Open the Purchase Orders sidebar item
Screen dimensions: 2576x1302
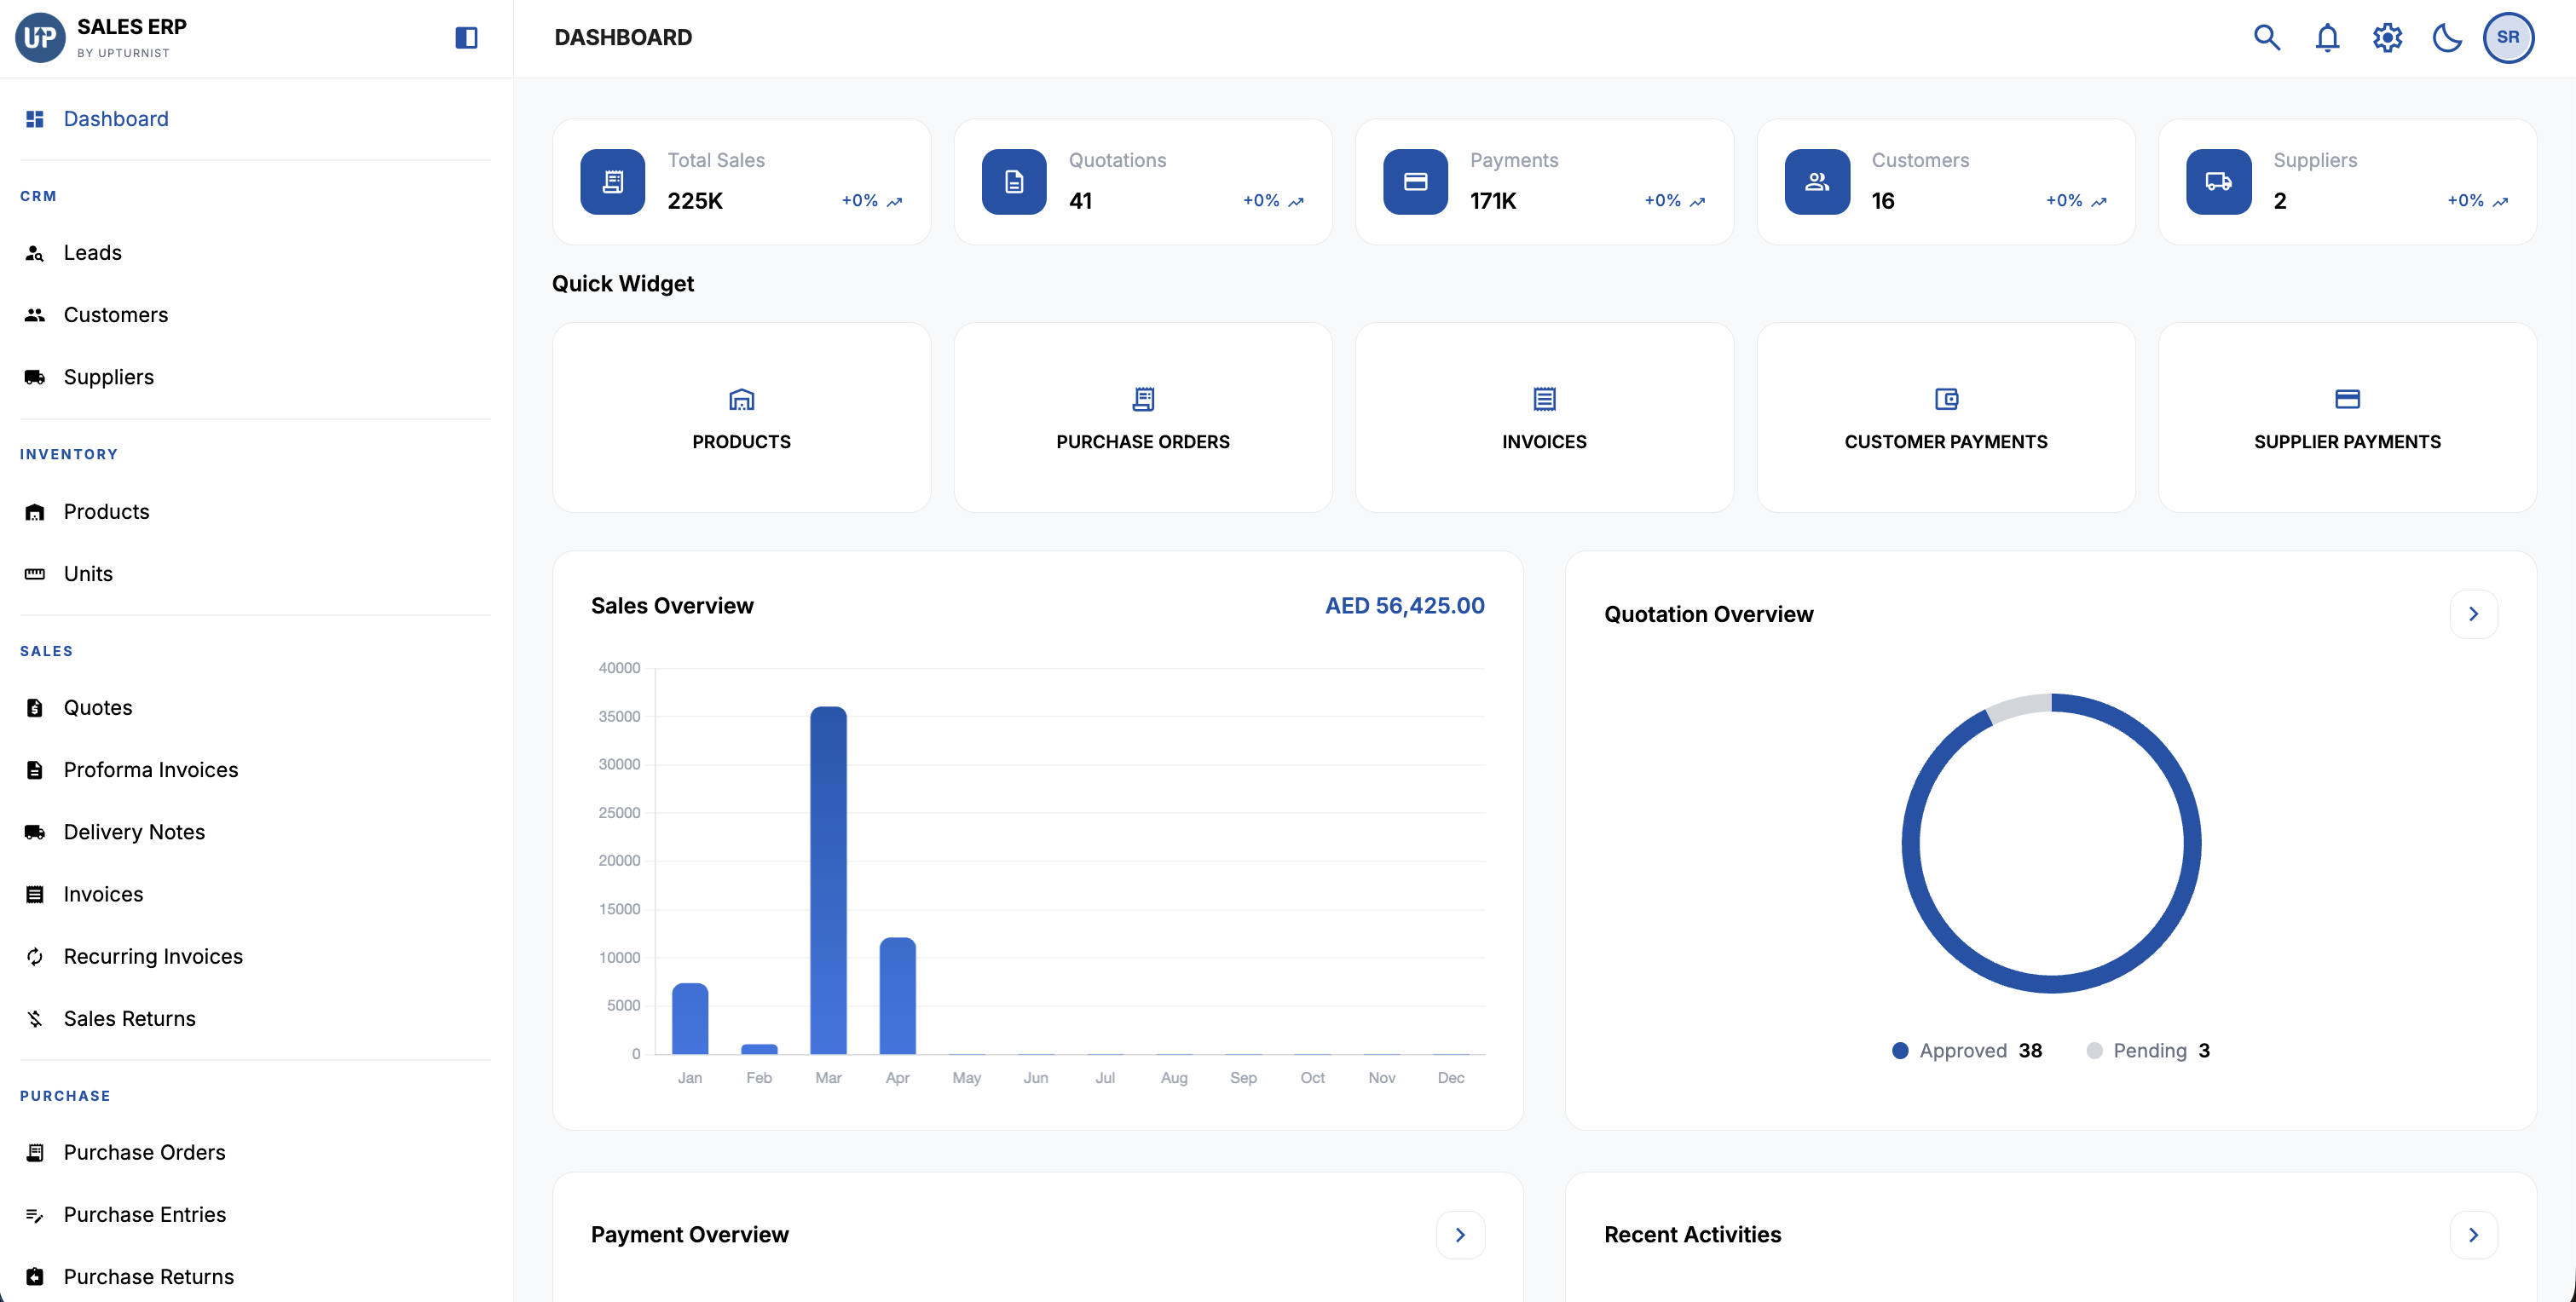255,1153
